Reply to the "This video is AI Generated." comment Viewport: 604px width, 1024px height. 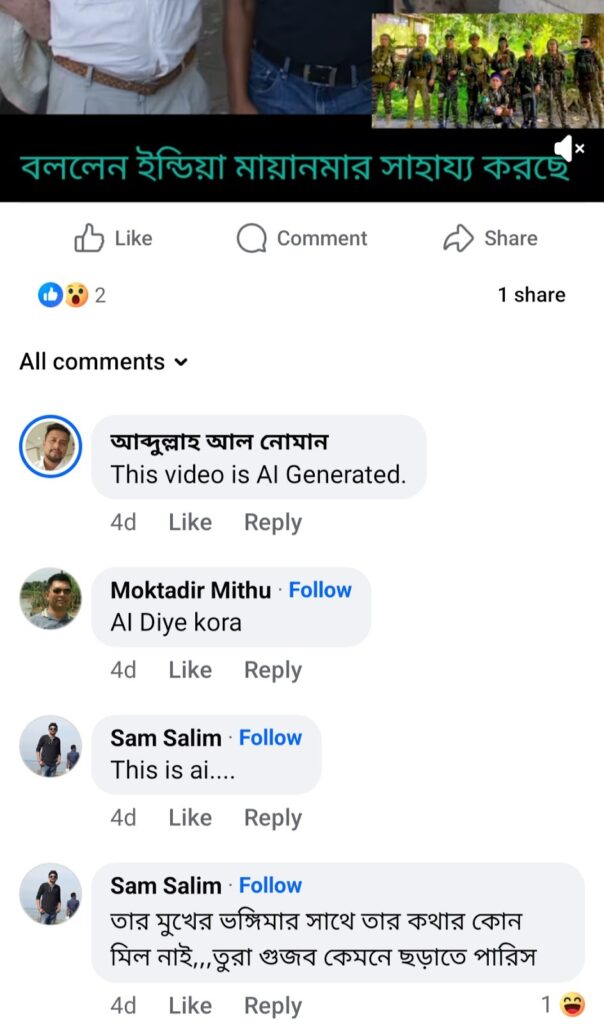click(x=273, y=522)
